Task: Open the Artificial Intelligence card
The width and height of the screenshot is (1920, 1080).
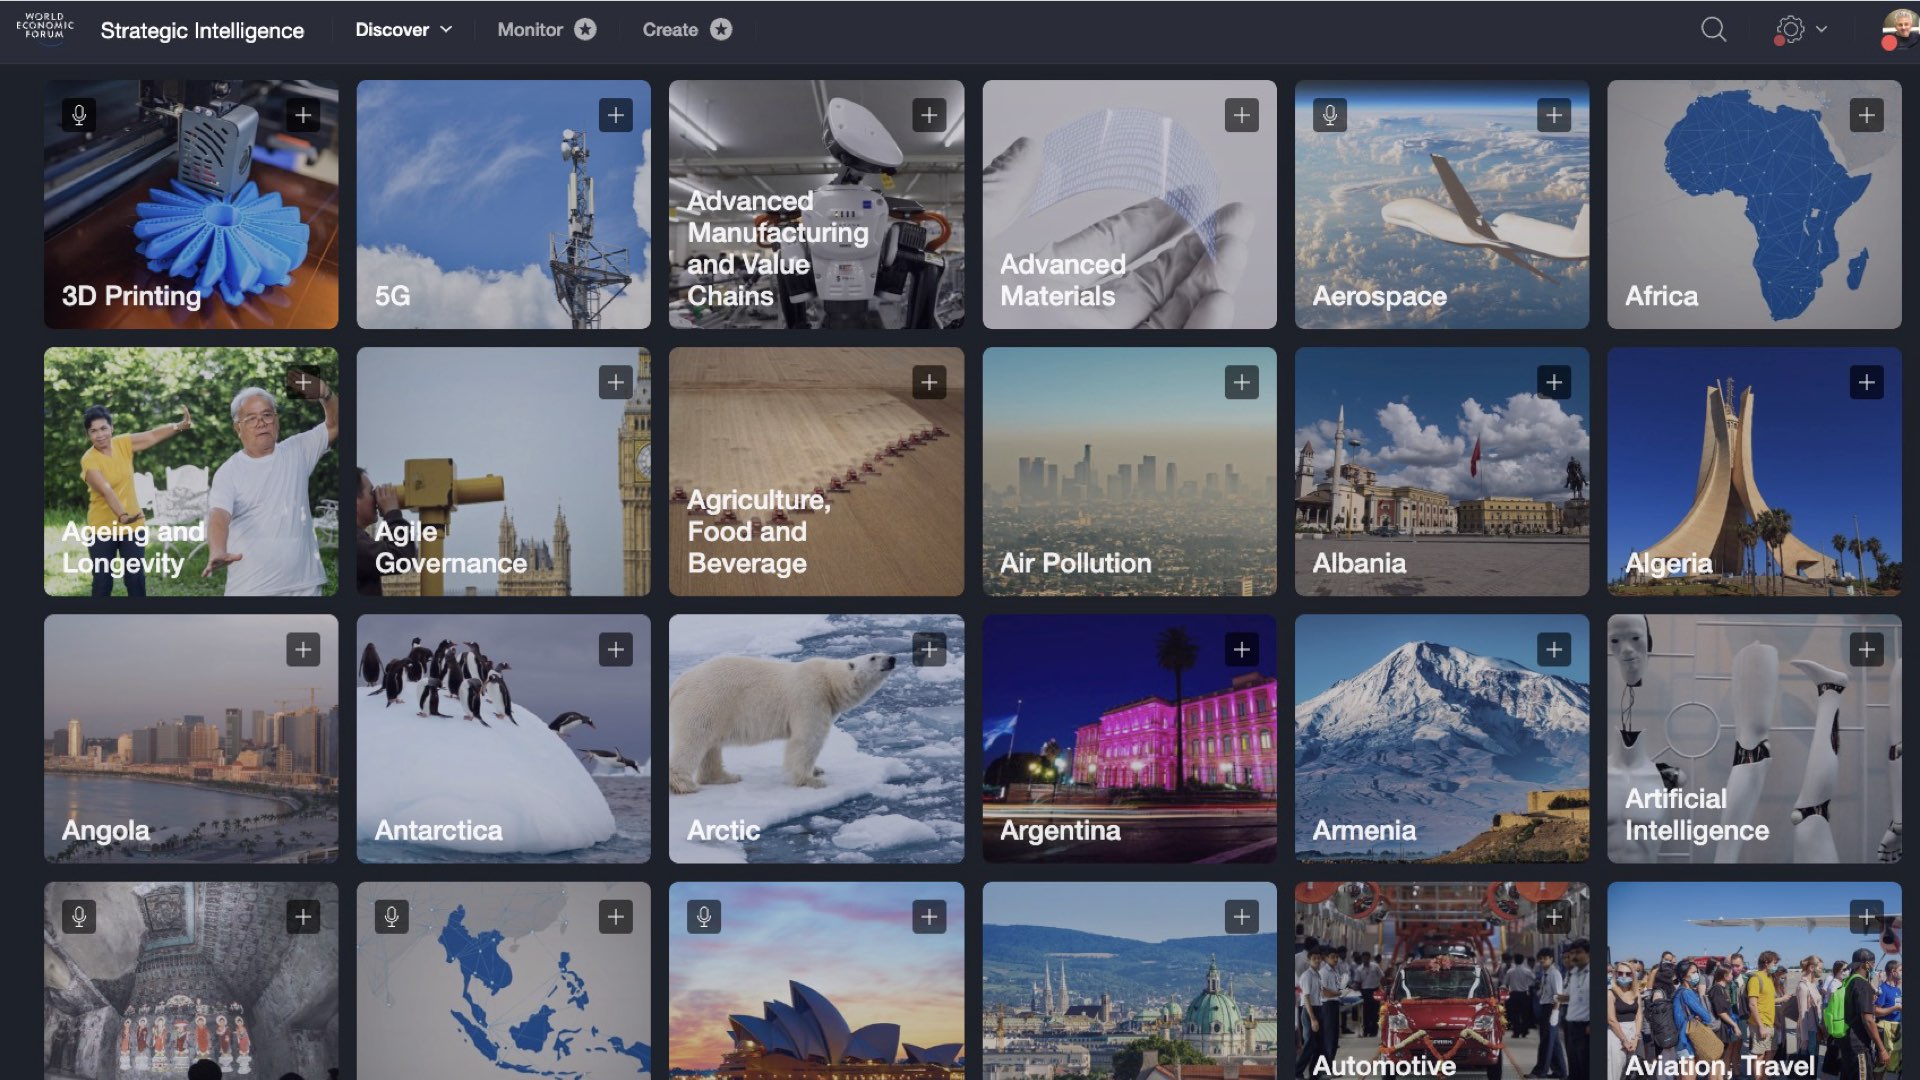Action: click(1754, 739)
